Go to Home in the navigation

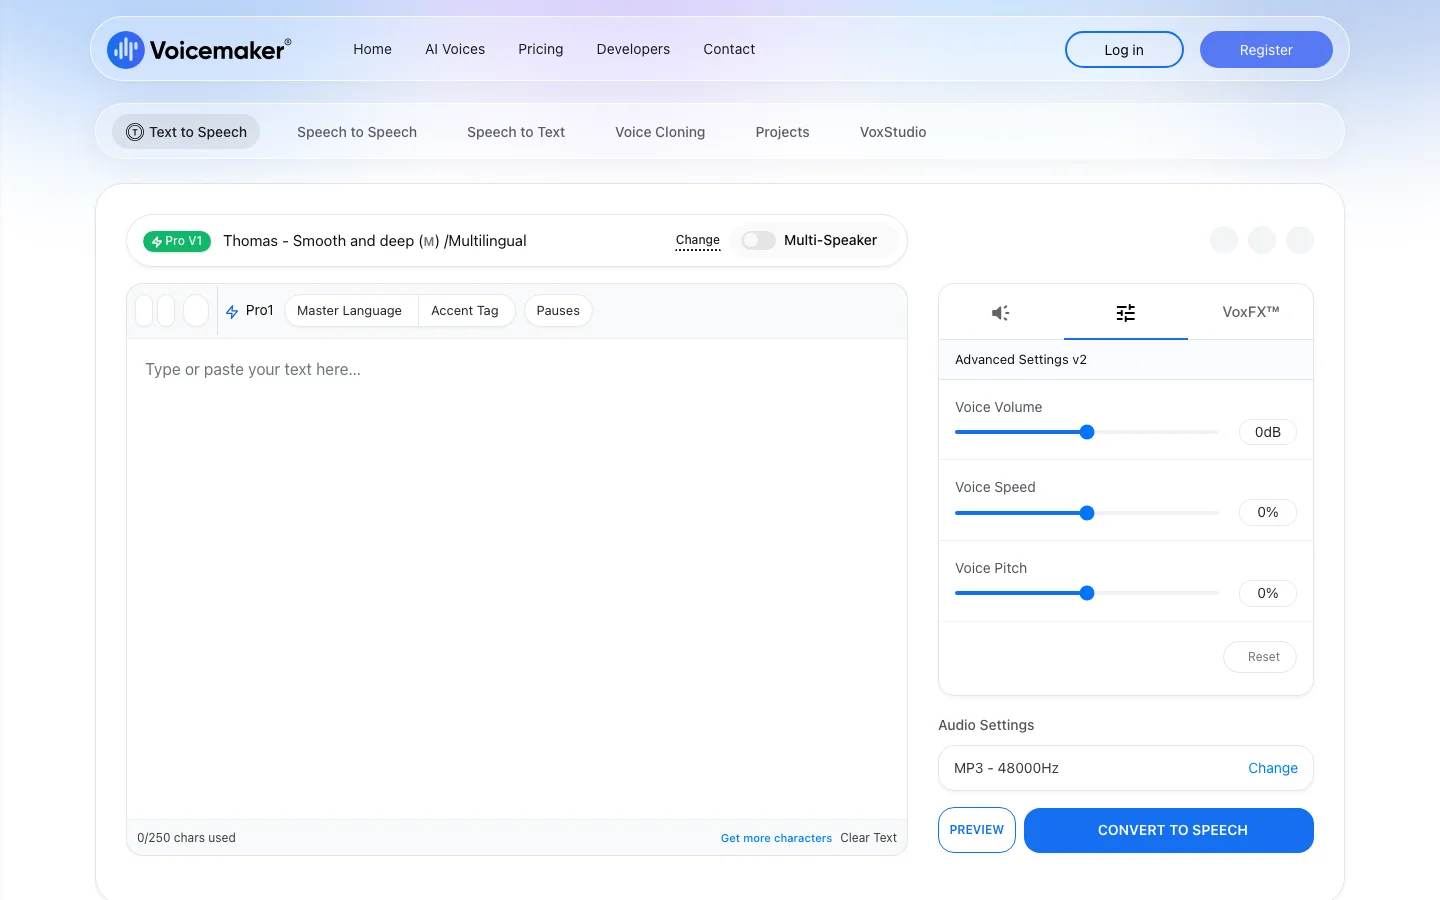pyautogui.click(x=372, y=49)
